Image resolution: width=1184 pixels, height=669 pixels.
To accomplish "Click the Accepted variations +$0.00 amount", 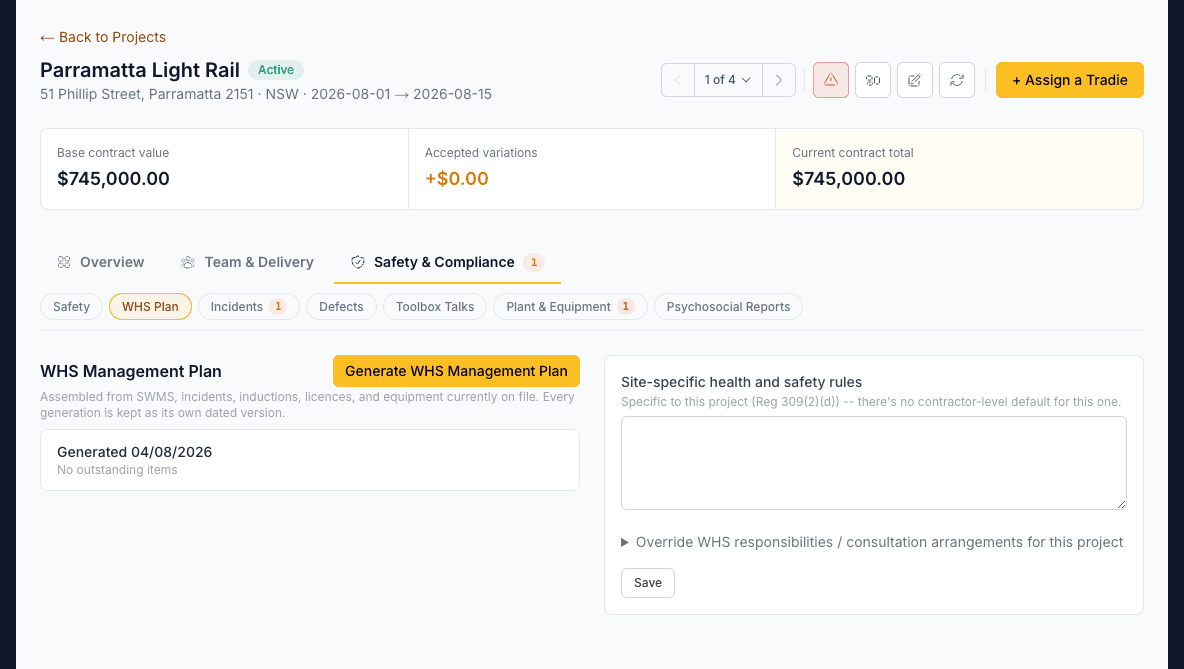I will tap(457, 178).
